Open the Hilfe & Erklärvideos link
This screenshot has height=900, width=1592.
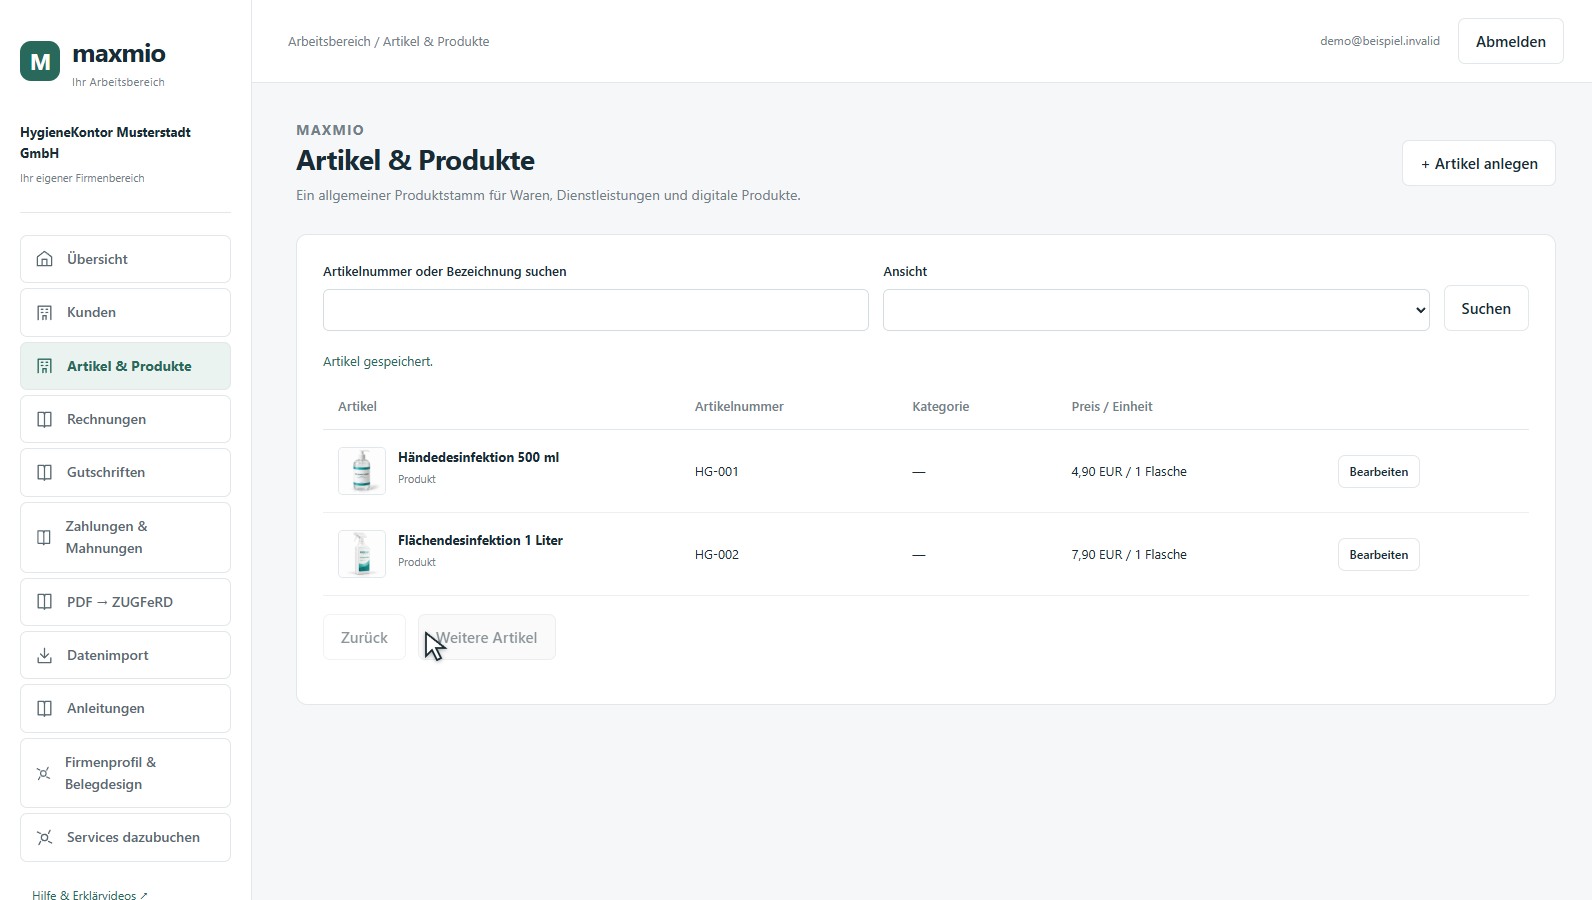coord(89,894)
